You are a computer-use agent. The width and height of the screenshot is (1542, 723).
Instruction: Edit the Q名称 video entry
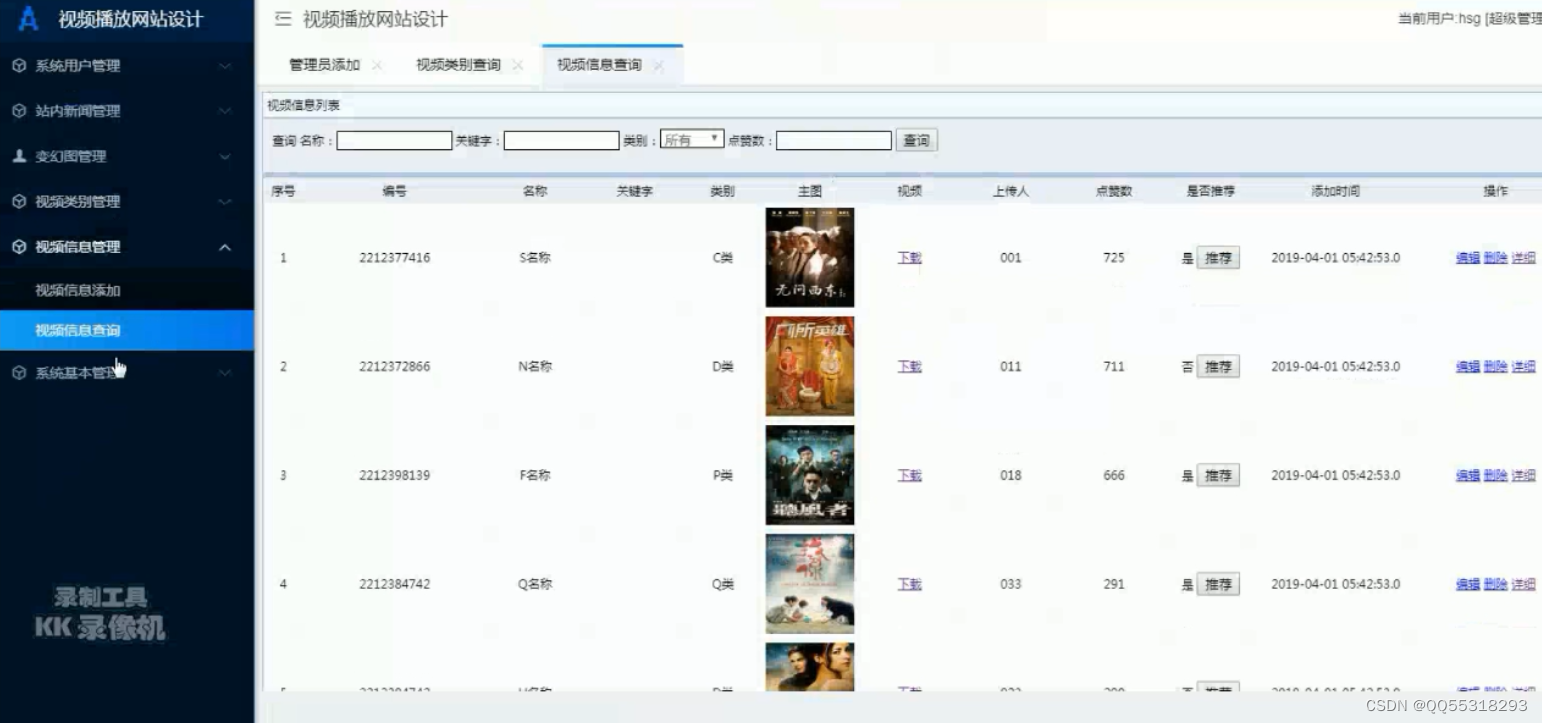point(1467,584)
